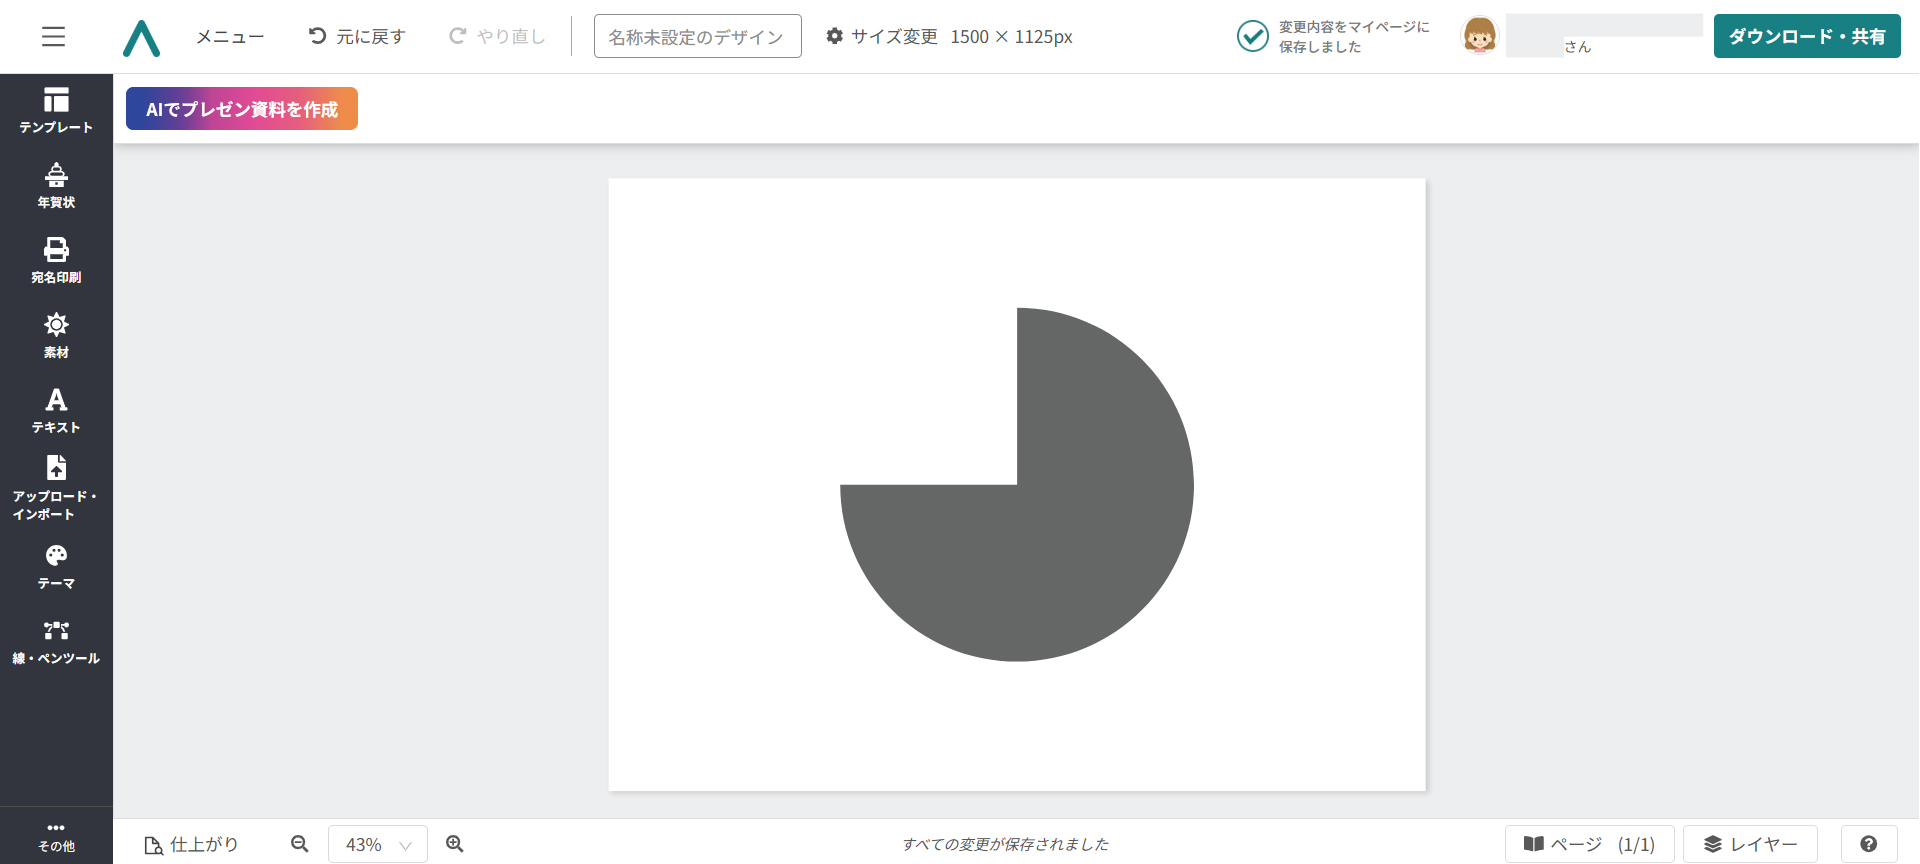
Task: Expand the その他 more options
Action: pyautogui.click(x=56, y=836)
